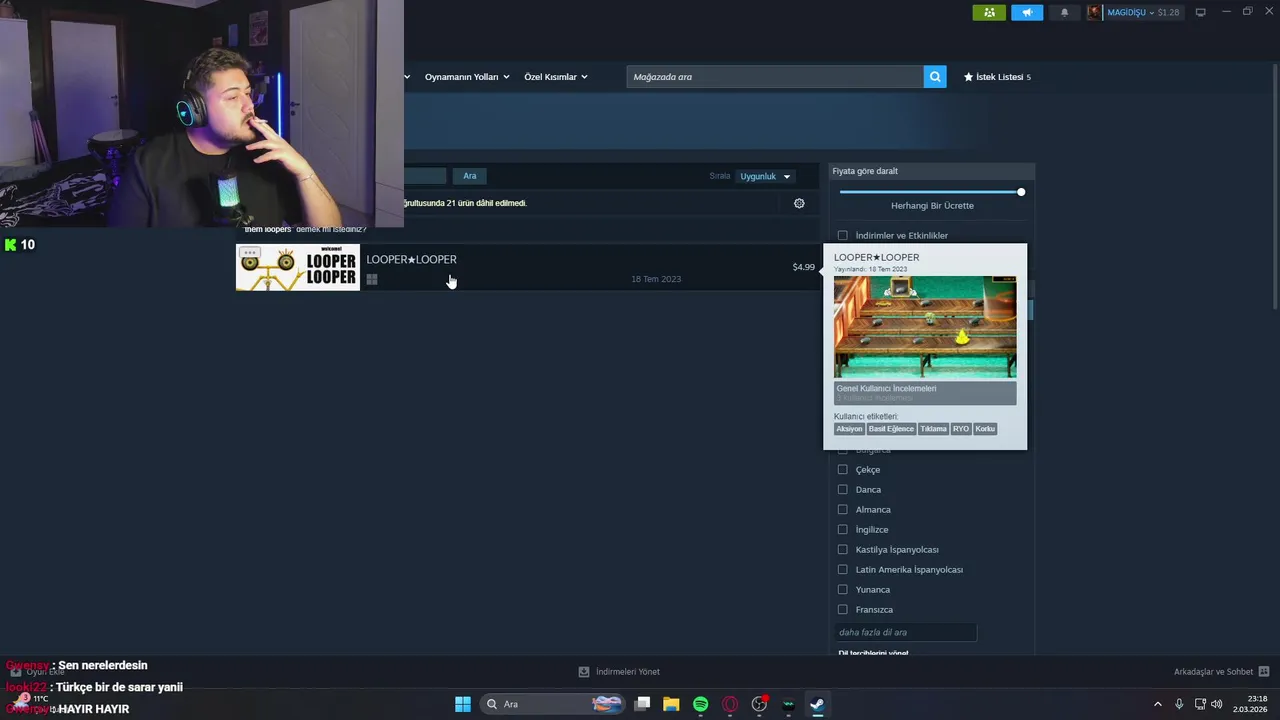
Task: Collapse the Fiyata göre daralt section
Action: (932, 171)
